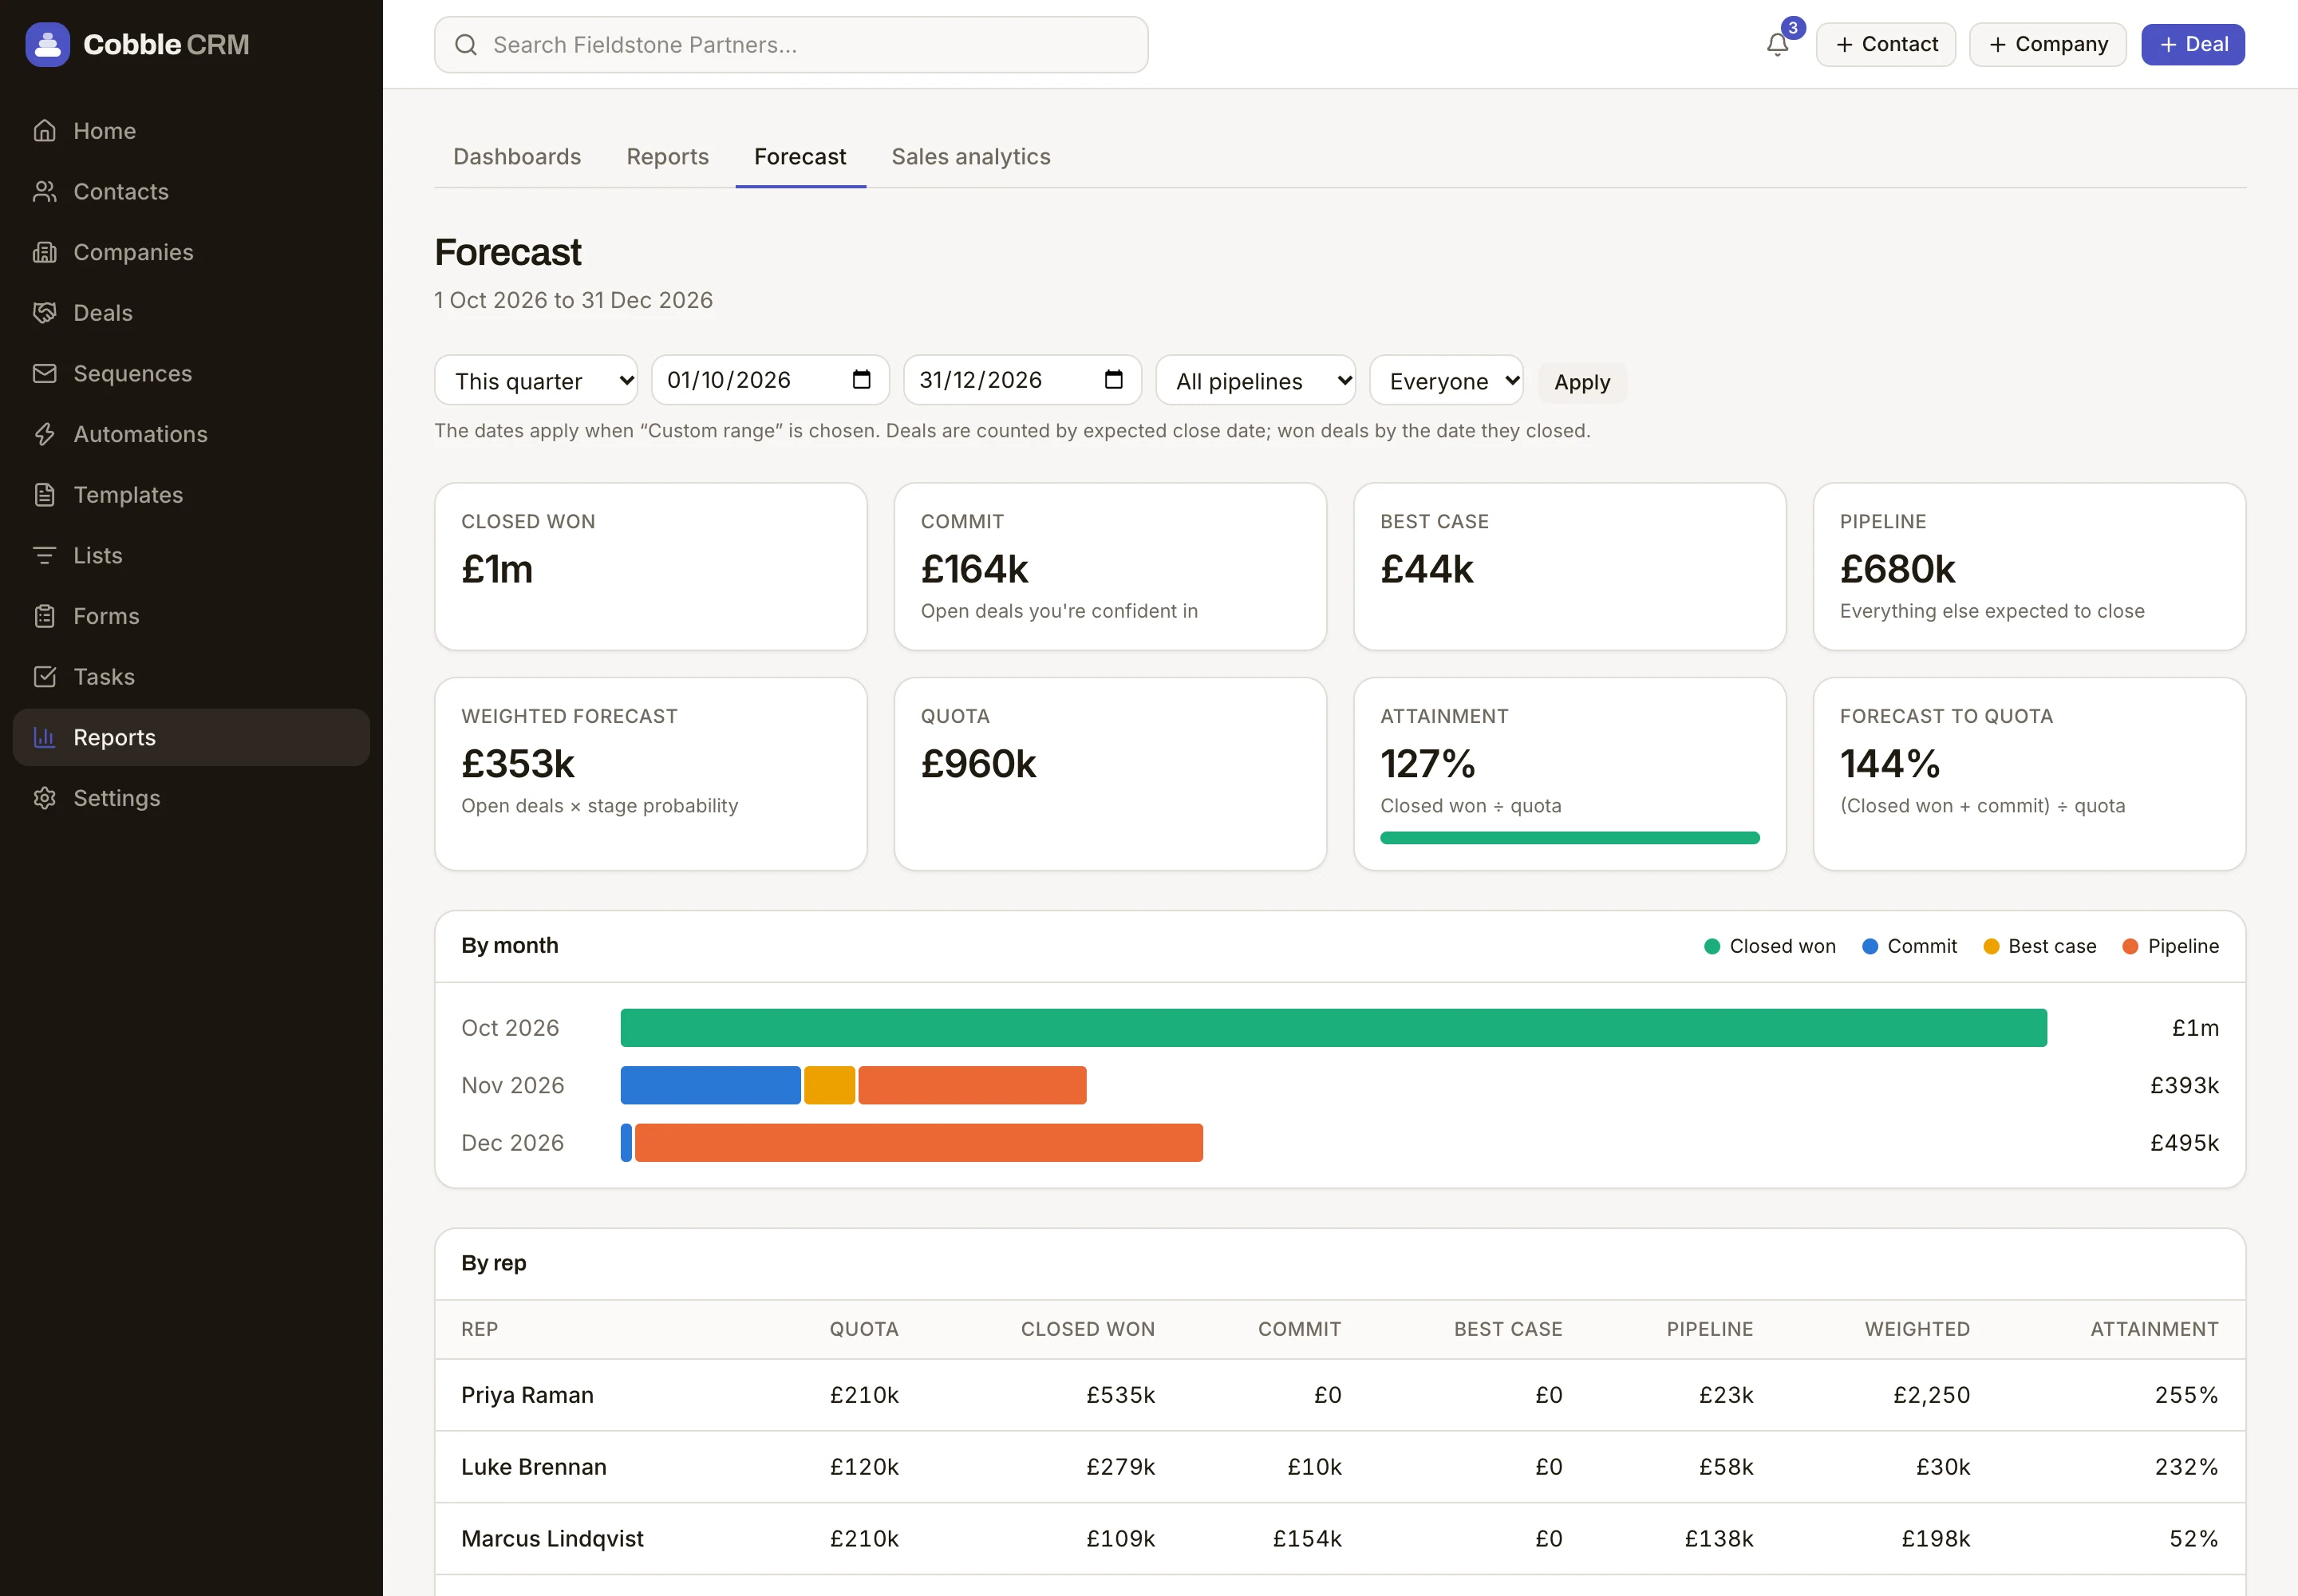This screenshot has height=1596, width=2298.
Task: Expand the This quarter period dropdown
Action: [x=536, y=381]
